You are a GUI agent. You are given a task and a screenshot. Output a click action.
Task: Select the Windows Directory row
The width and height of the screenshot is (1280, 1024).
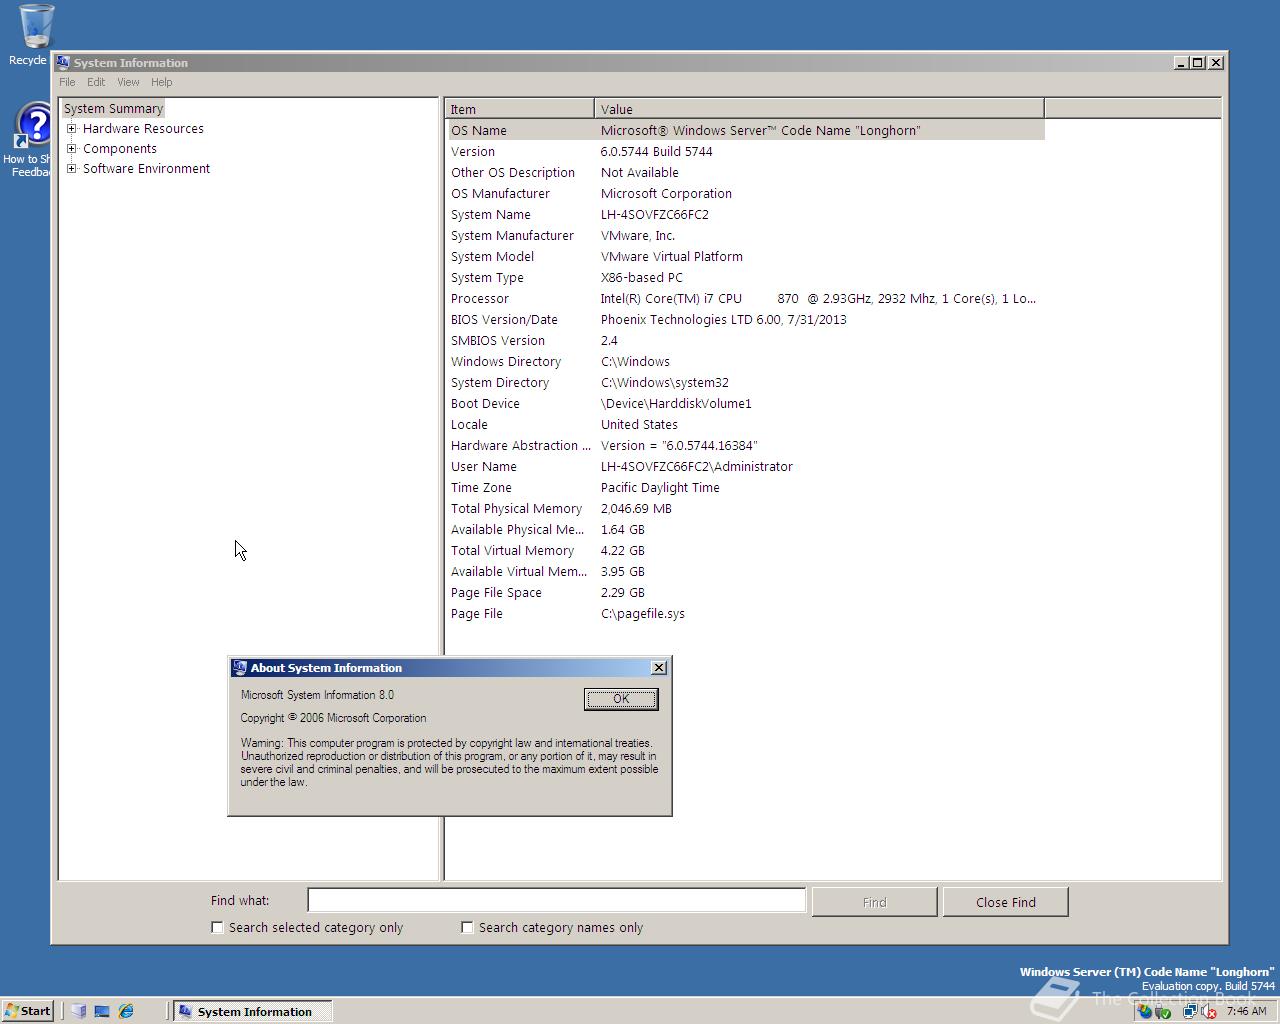[745, 361]
